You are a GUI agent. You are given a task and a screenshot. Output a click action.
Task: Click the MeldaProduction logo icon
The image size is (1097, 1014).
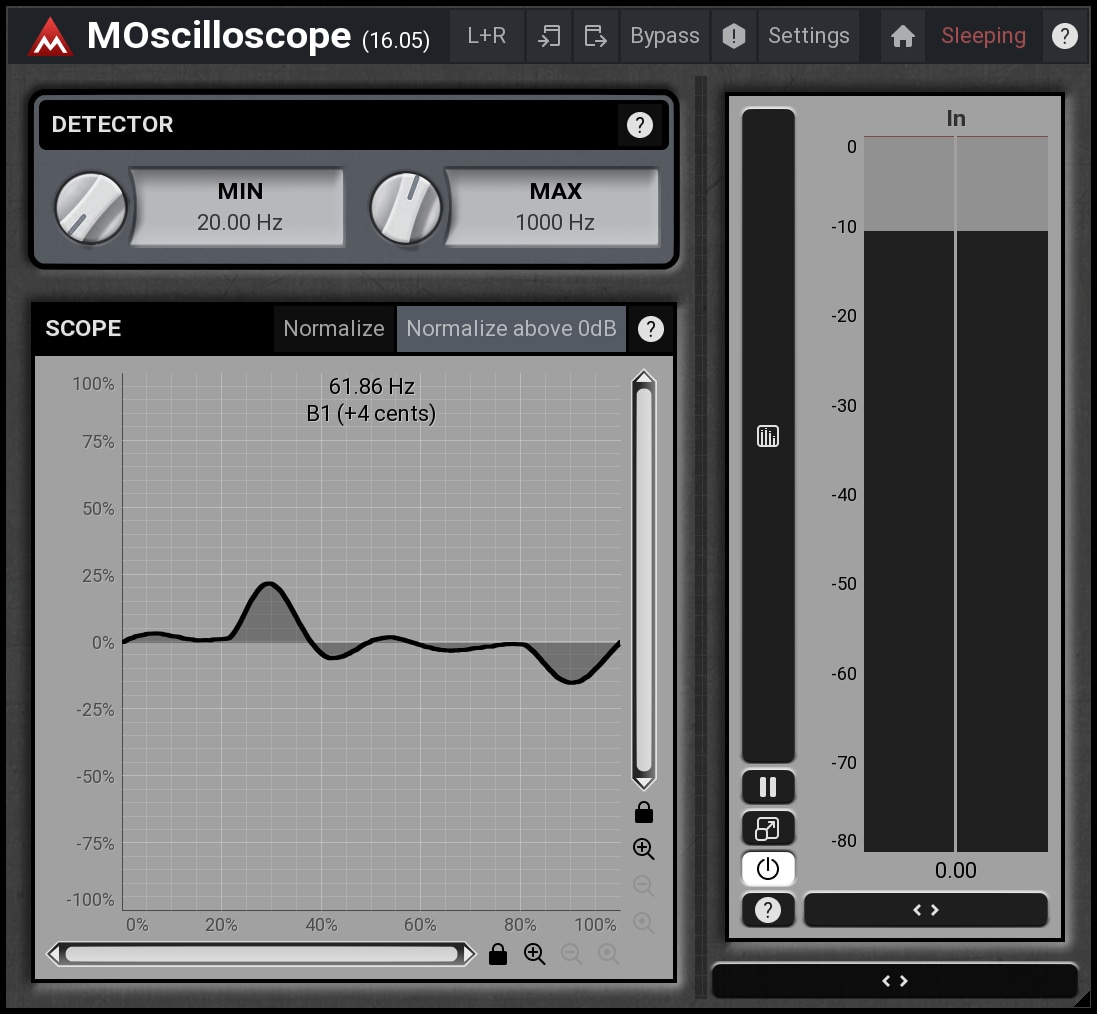[50, 36]
